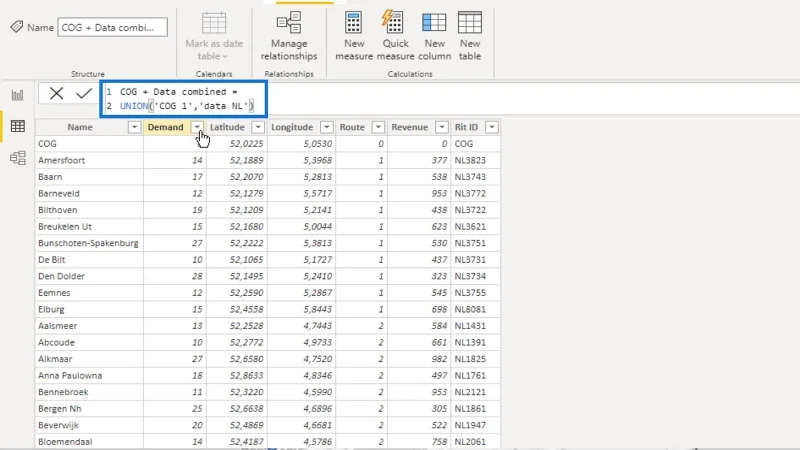The image size is (800, 450).
Task: Click the Bunschoten-Spakenburg name cell
Action: (x=89, y=243)
